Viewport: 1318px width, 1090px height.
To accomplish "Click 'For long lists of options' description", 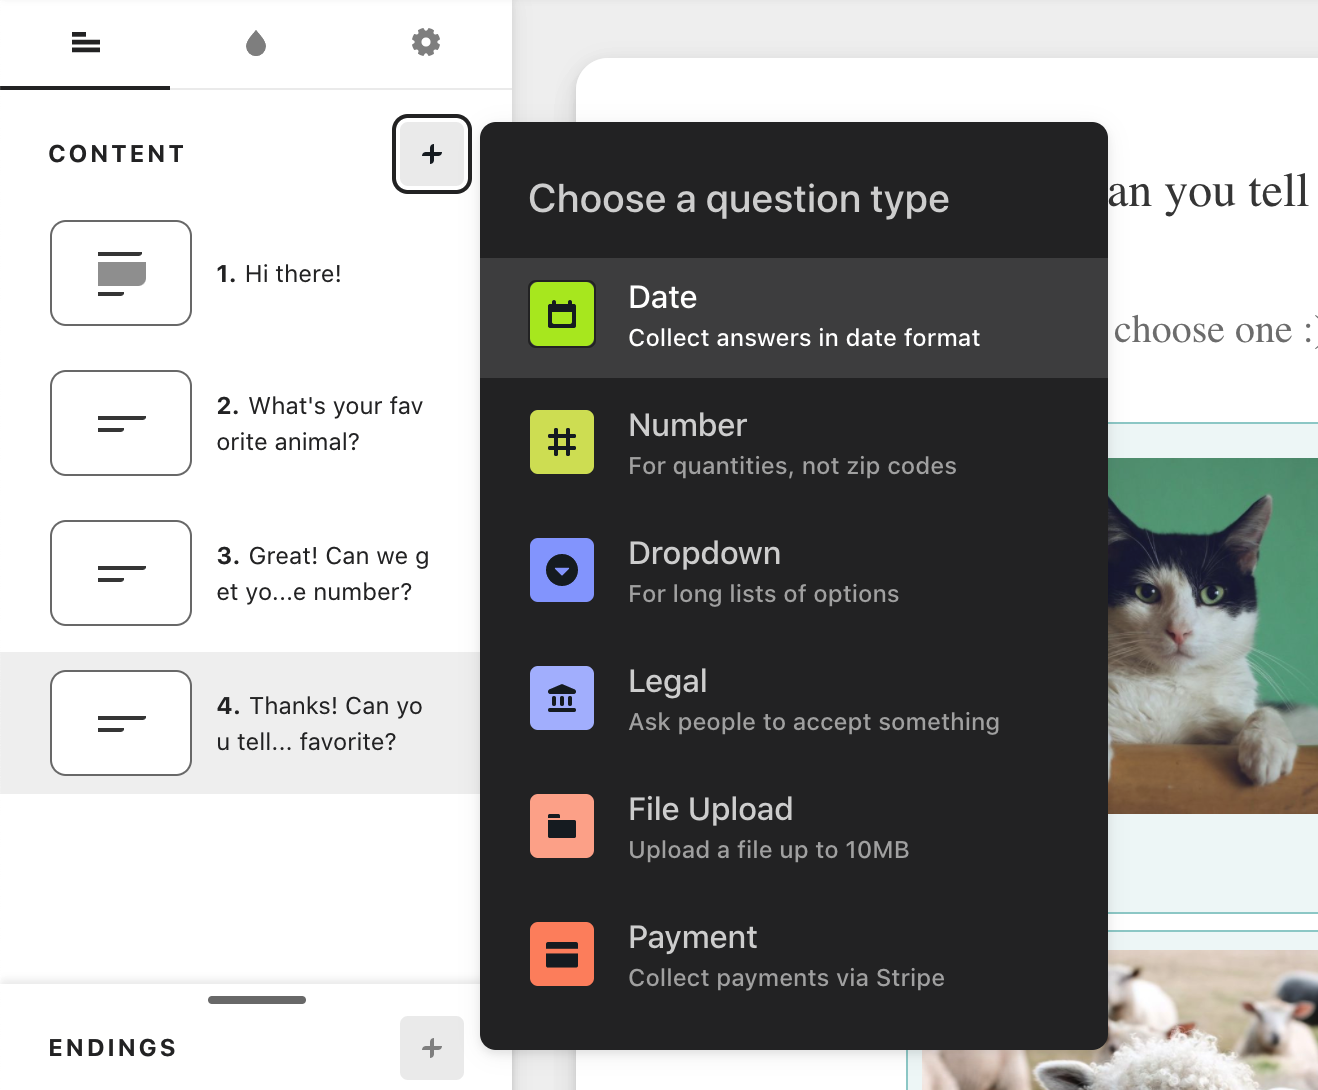I will click(764, 594).
